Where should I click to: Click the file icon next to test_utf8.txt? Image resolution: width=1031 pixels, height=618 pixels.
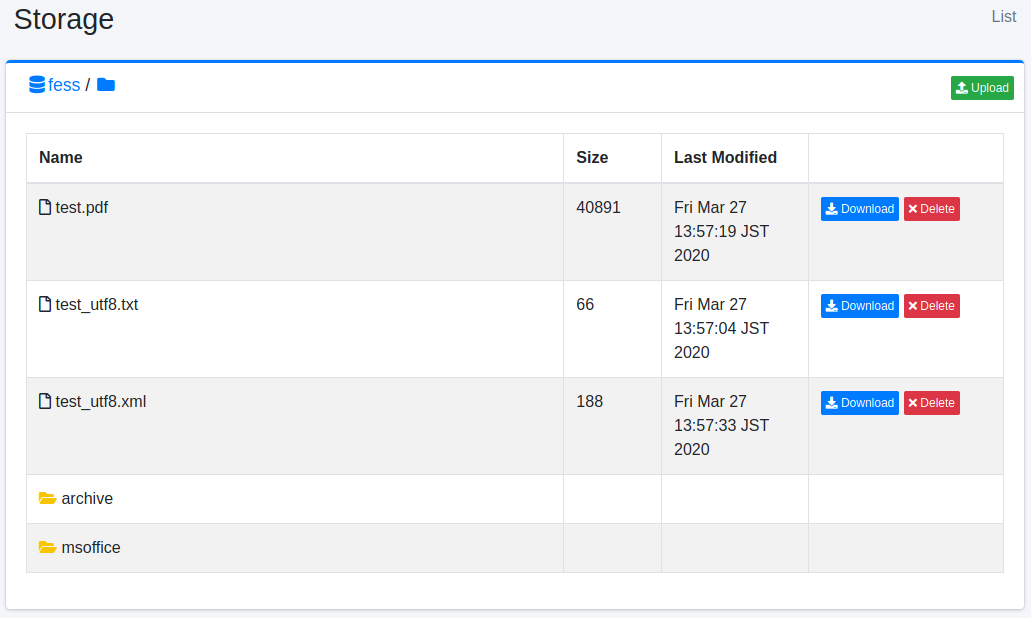click(x=44, y=305)
